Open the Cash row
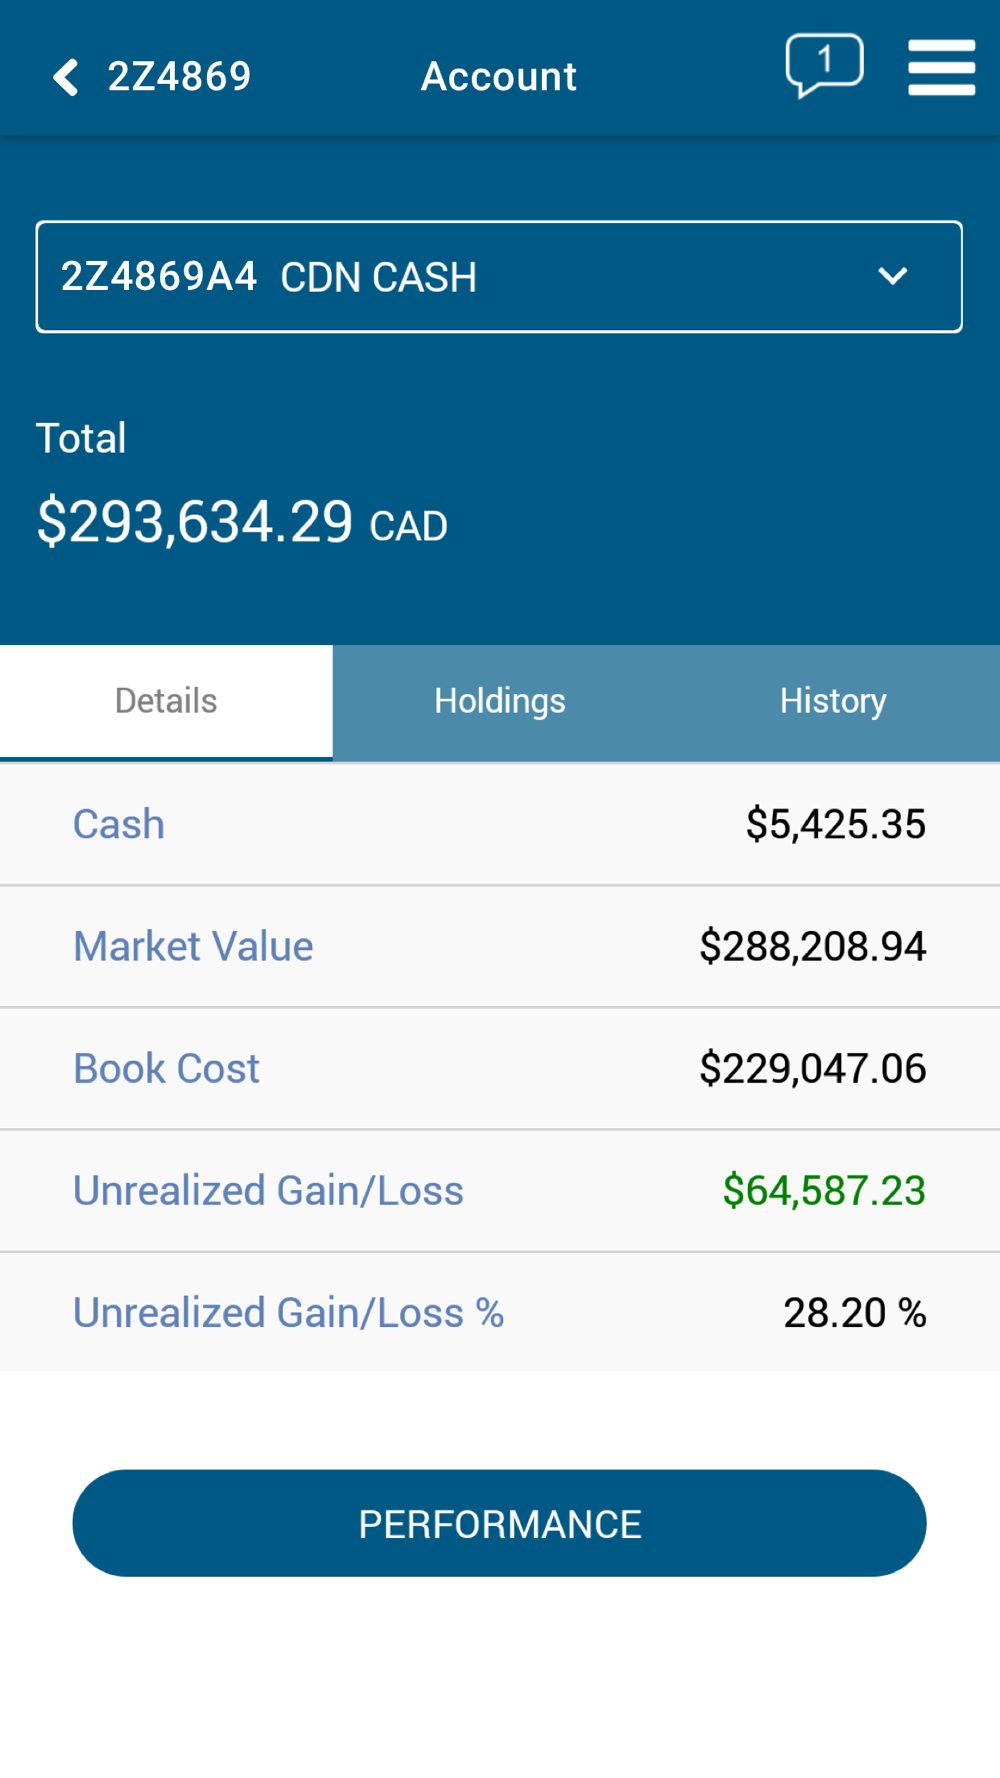1000x1778 pixels. (x=500, y=825)
